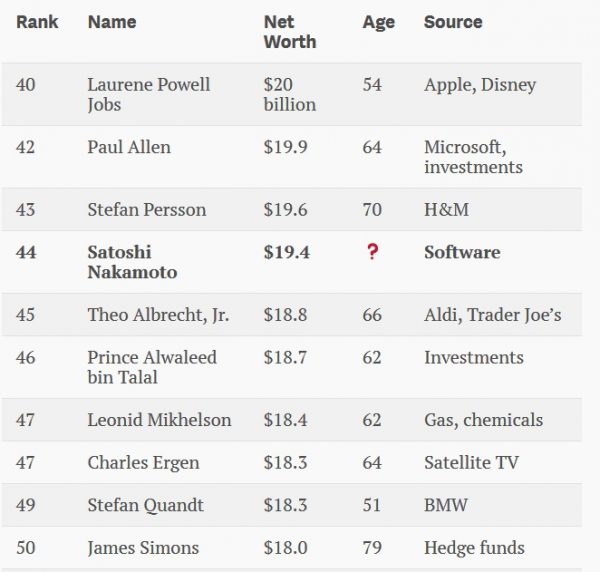The height and width of the screenshot is (572, 600).
Task: Click the Rank column header
Action: pos(37,22)
